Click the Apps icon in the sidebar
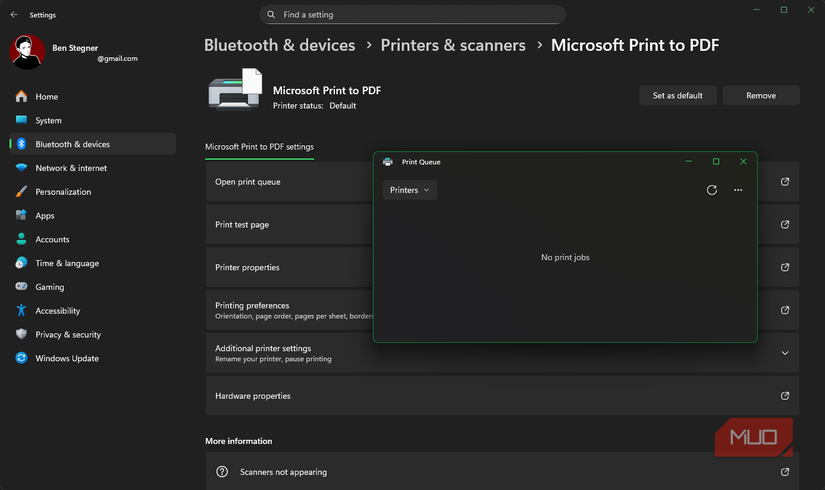This screenshot has height=490, width=825. pos(21,215)
